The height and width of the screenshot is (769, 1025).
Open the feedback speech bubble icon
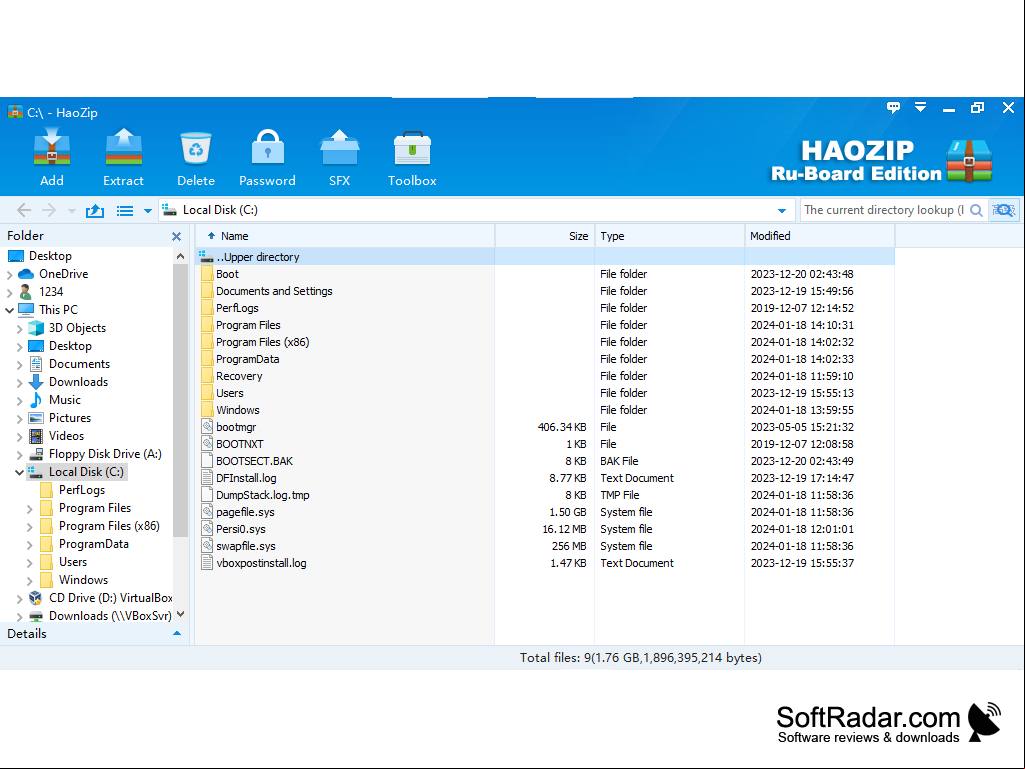click(893, 107)
